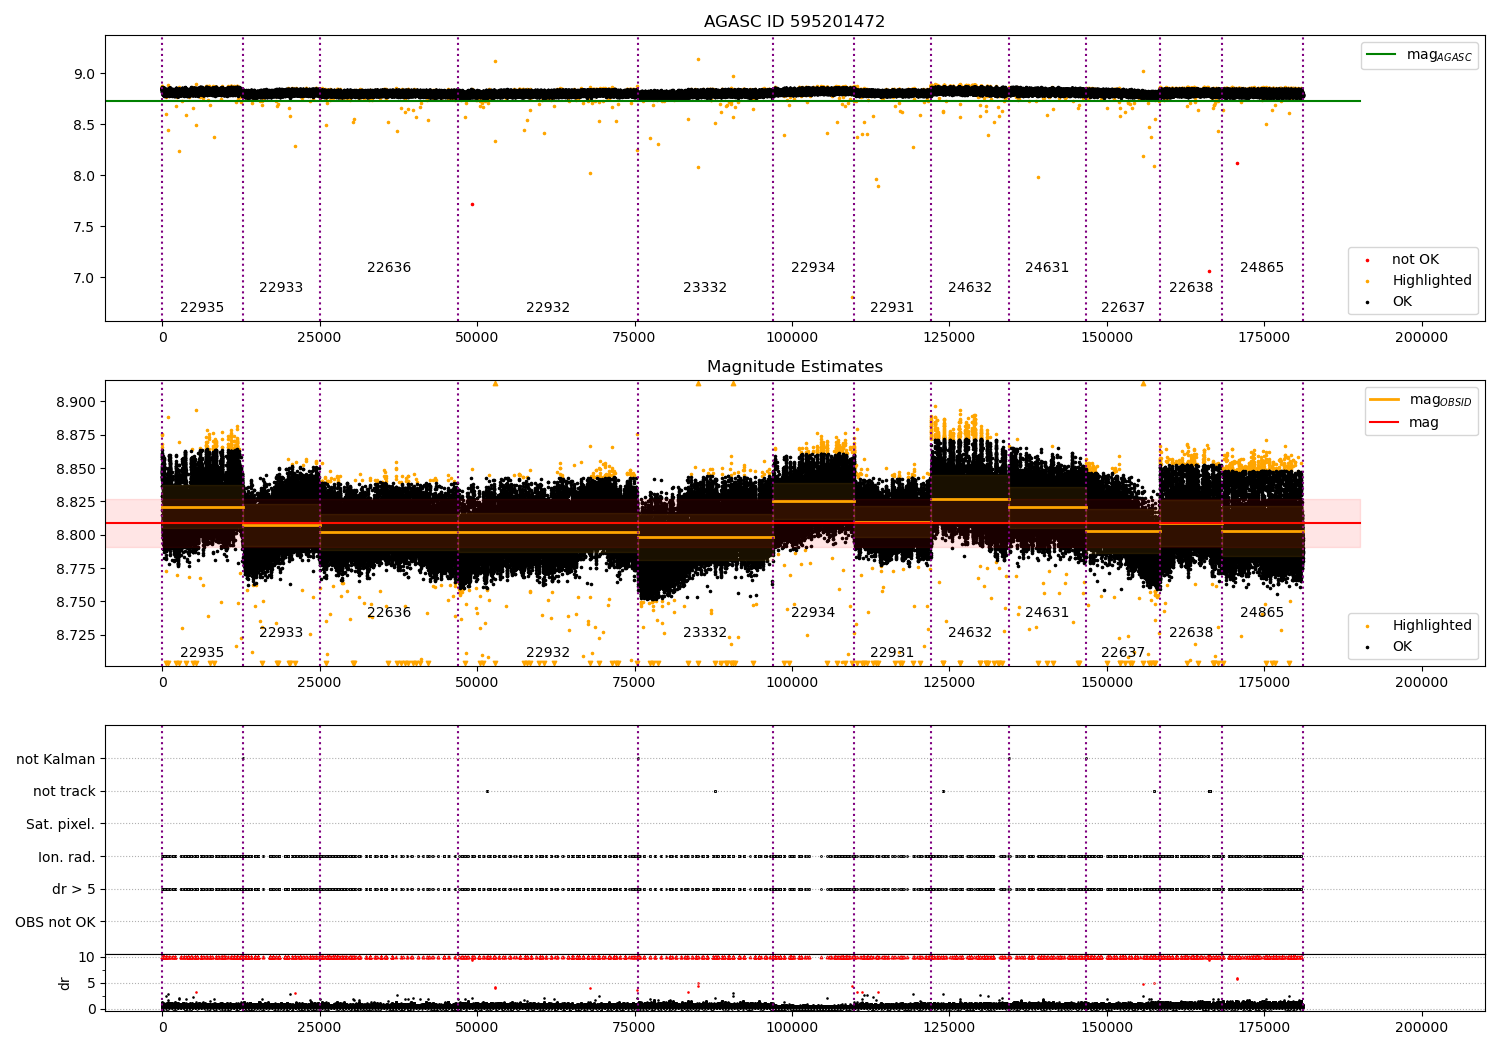Click the "8.750" y-axis tick in middle plot
This screenshot has height=1050, width=1500.
point(77,602)
